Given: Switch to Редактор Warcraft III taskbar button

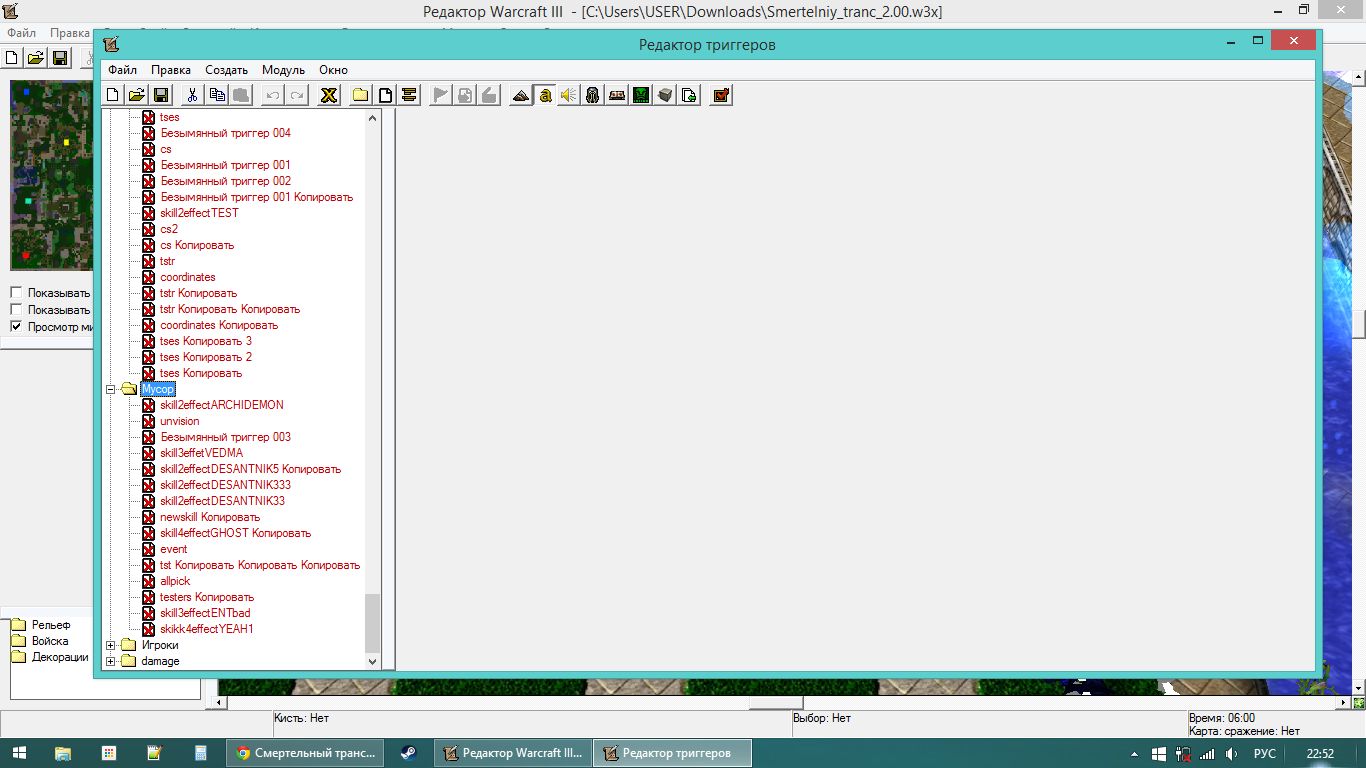Looking at the screenshot, I should click(513, 753).
